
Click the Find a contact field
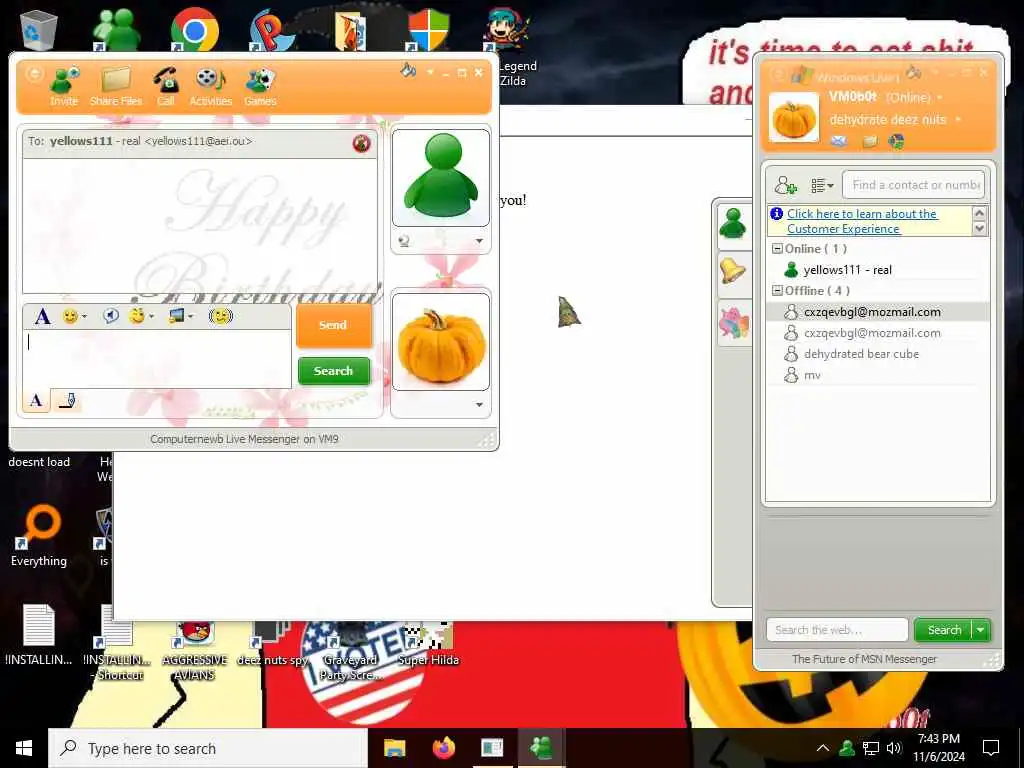tap(914, 185)
